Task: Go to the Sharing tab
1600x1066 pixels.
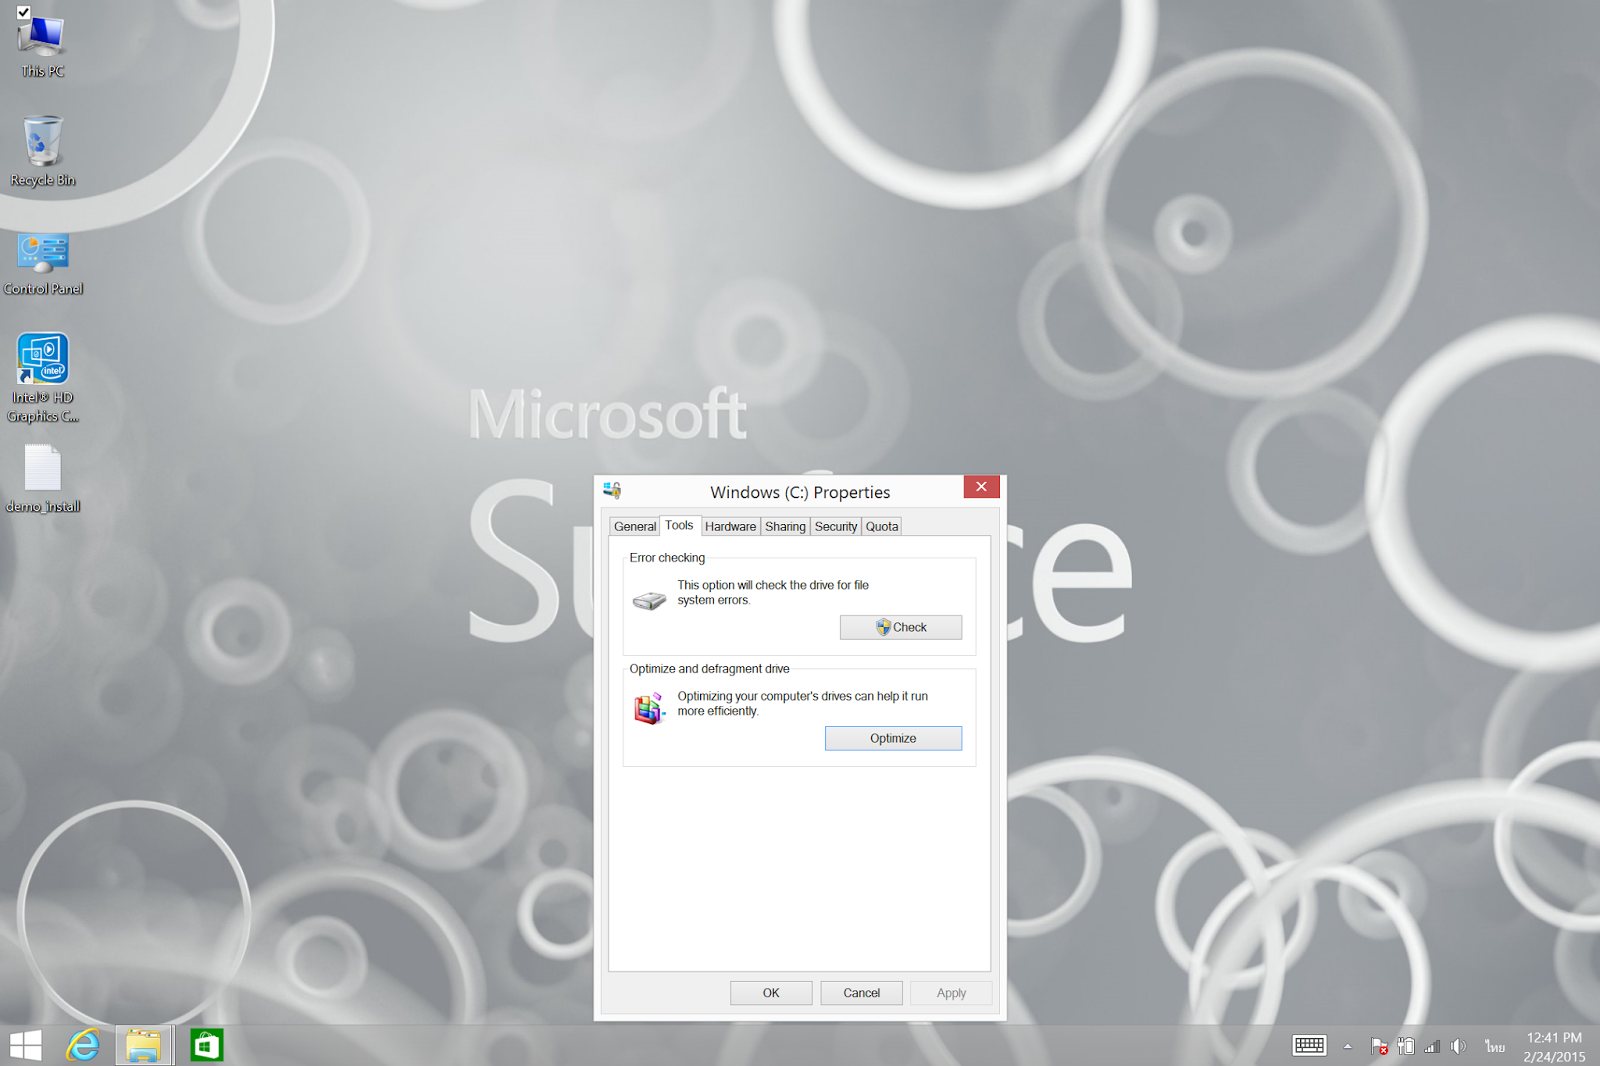Action: click(785, 527)
